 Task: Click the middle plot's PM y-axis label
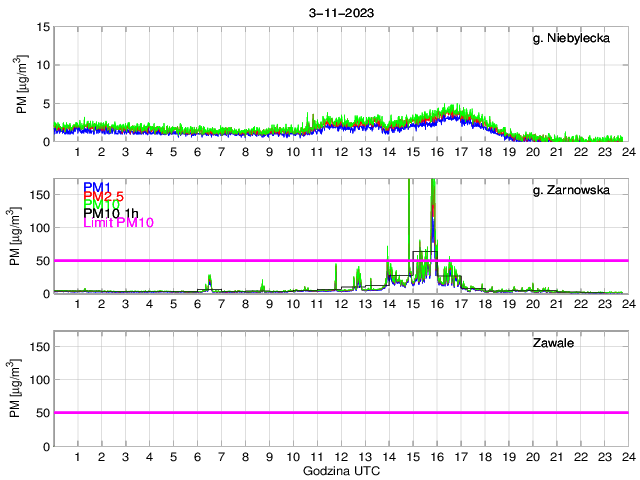(22, 236)
